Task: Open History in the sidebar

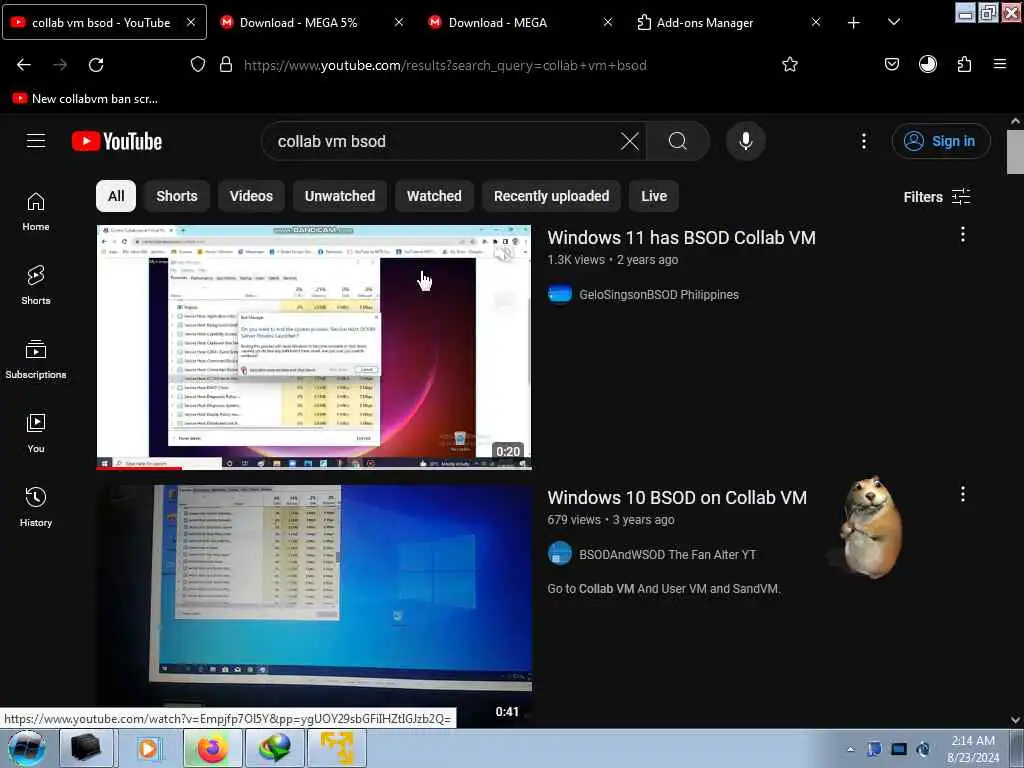Action: (x=36, y=507)
